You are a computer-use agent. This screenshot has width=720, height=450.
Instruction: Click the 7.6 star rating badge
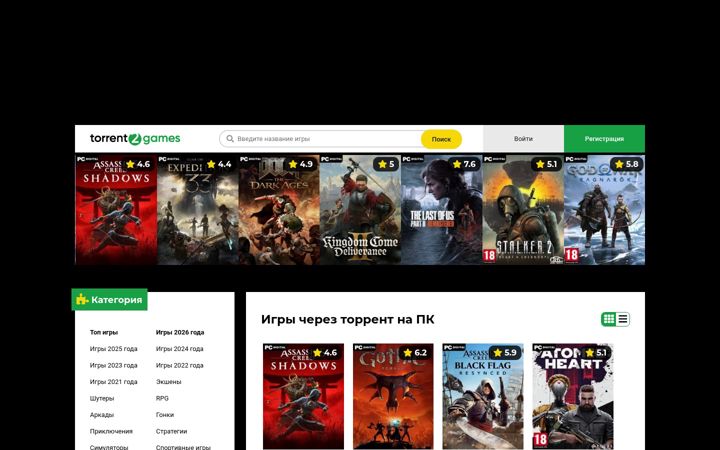464,164
